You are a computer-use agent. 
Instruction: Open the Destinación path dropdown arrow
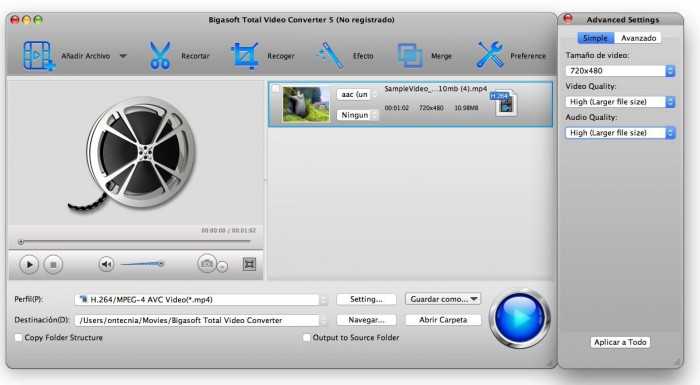click(324, 320)
